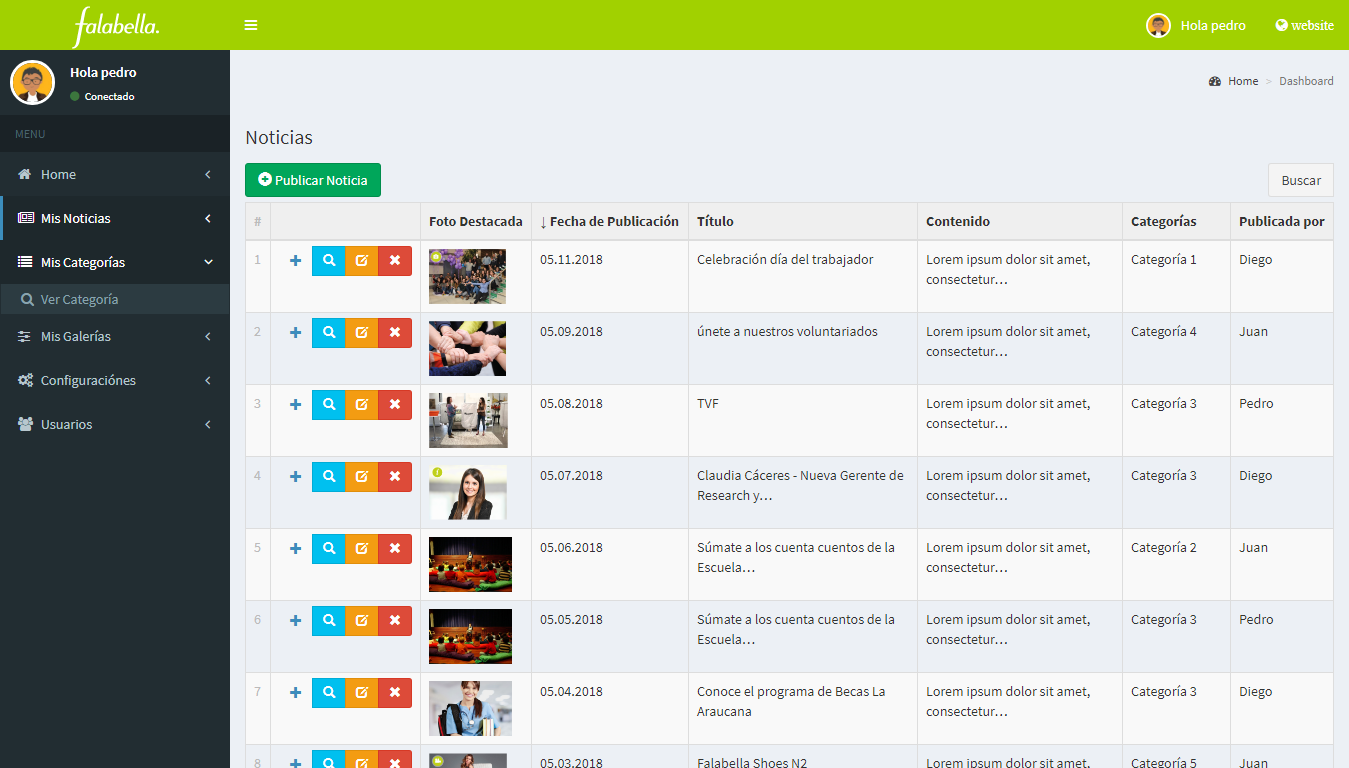The image size is (1349, 768).
Task: Expand the Home sidebar menu
Action: tap(114, 174)
